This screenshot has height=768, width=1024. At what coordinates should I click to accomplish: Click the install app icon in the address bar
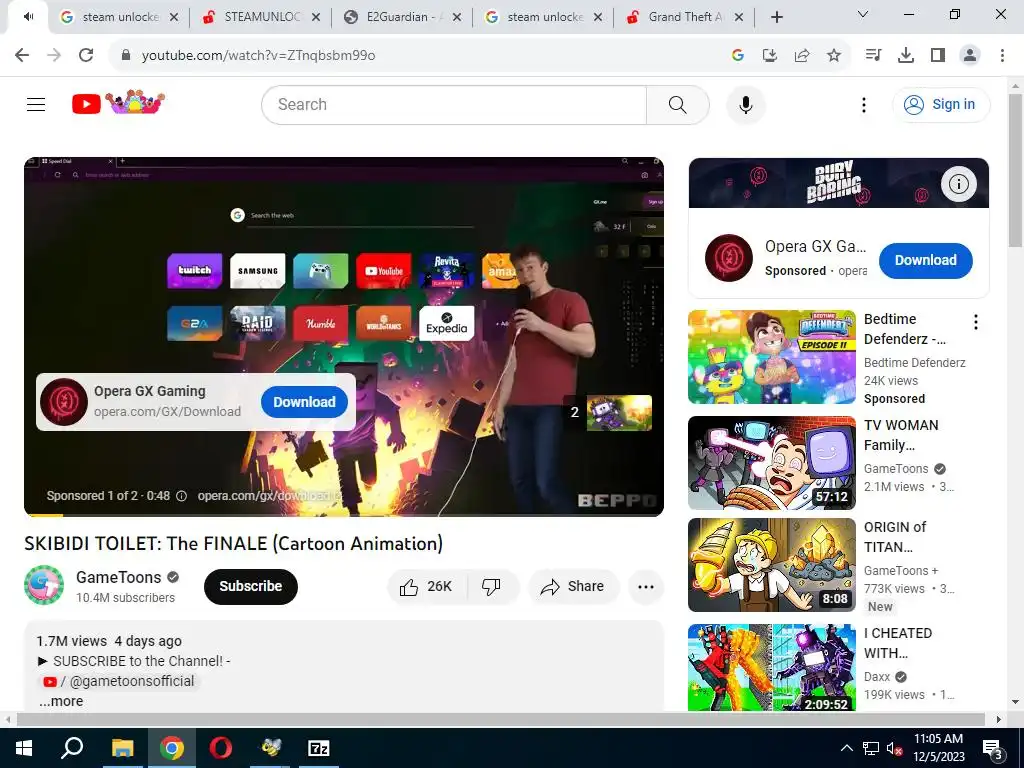coord(769,55)
